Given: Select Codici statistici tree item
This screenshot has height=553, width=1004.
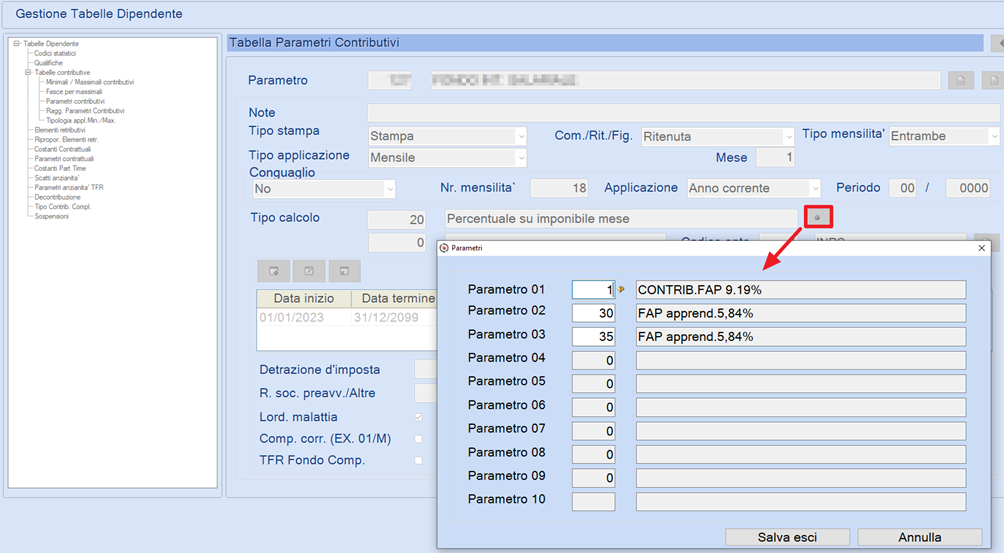Looking at the screenshot, I should [x=55, y=53].
